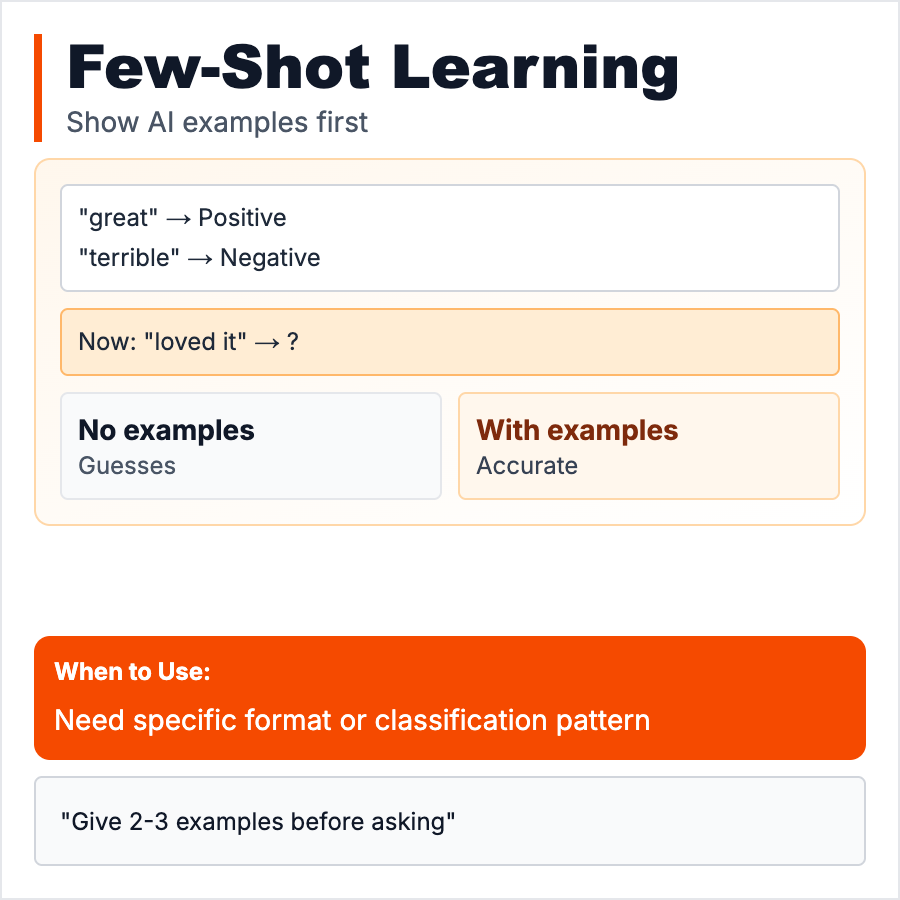Click the arrow in the "loved it" prompt
Image resolution: width=900 pixels, height=900 pixels.
tap(266, 342)
